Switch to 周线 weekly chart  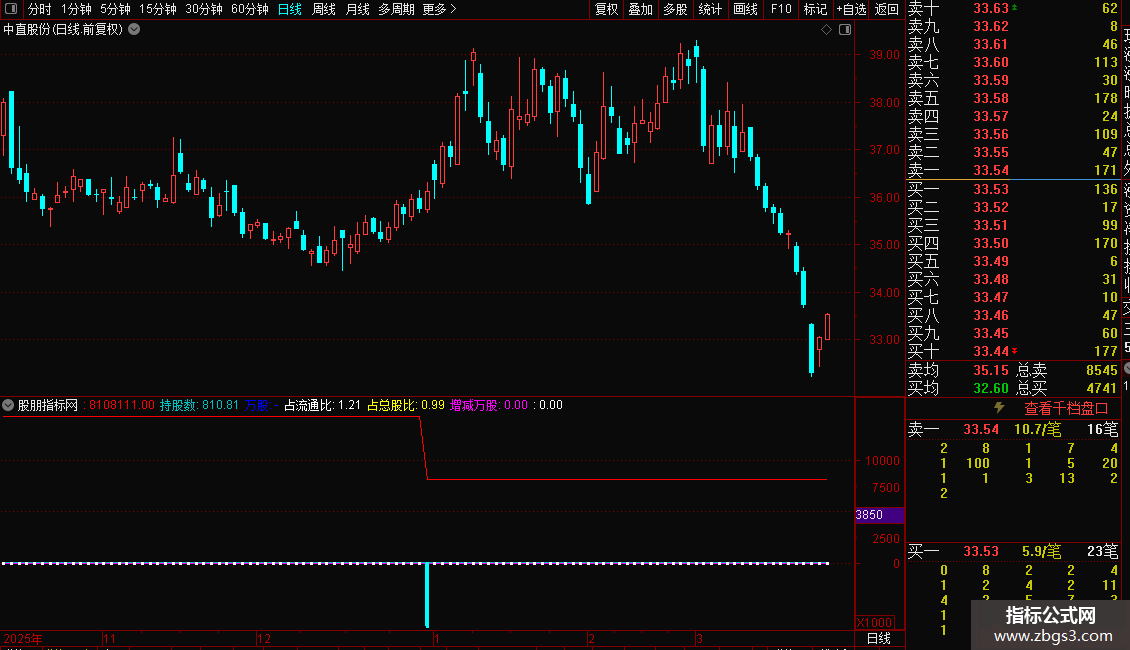coord(324,9)
